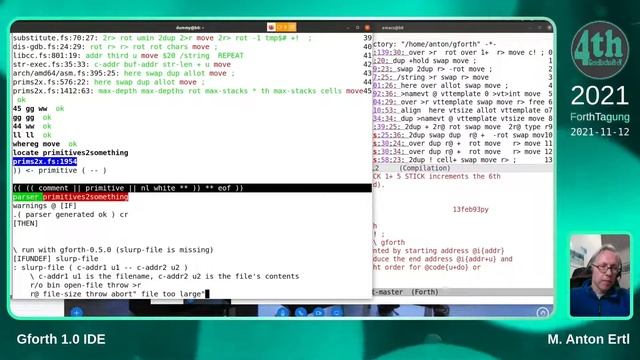The image size is (640, 360).
Task: Click 'libcc.fs:801:19:' result line
Action: pos(128,56)
